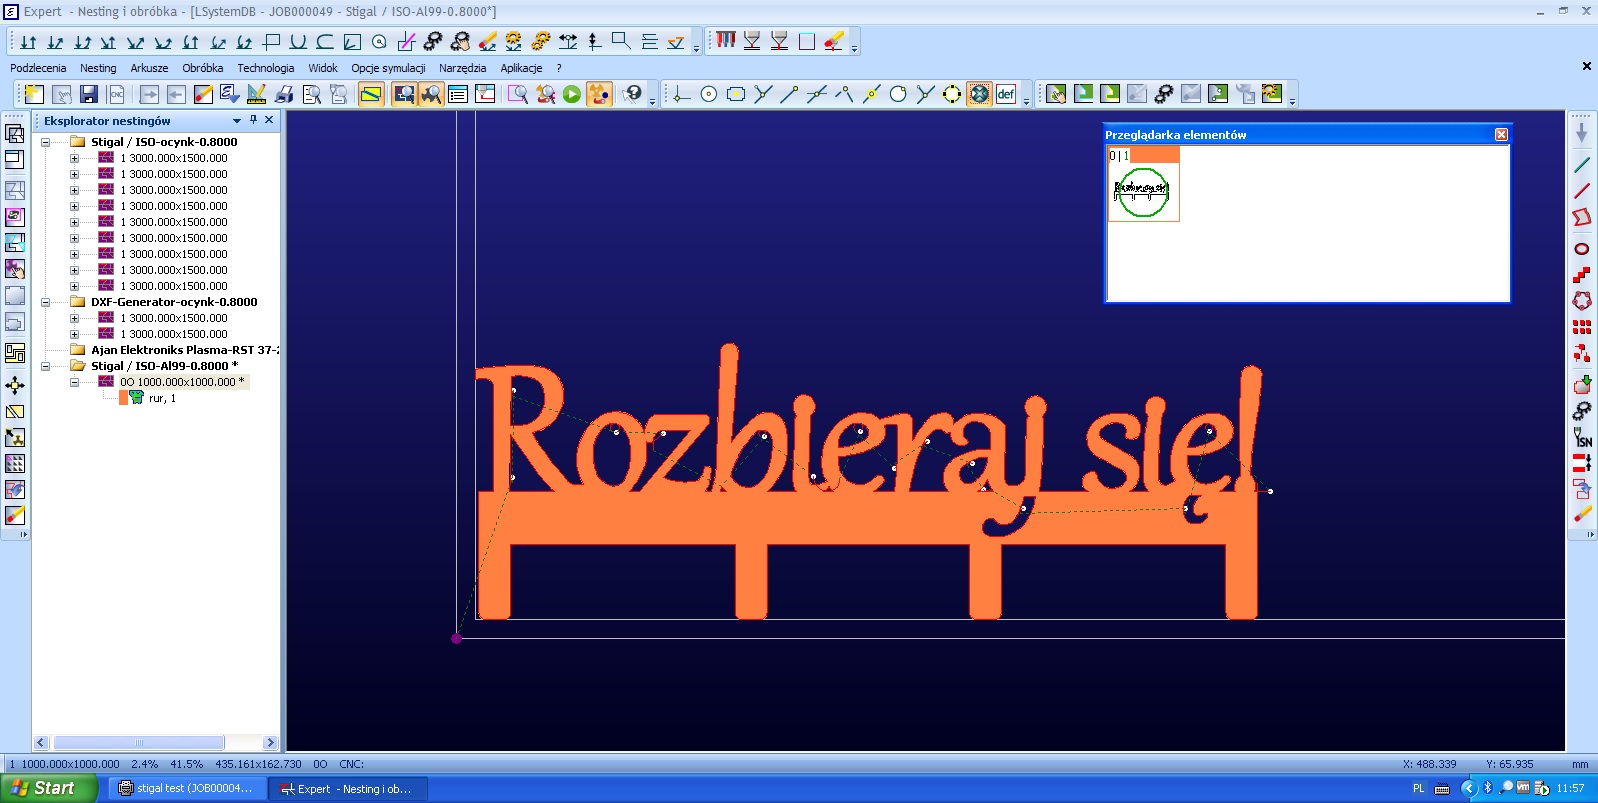Click the double gears icon in top toolbar
Image resolution: width=1598 pixels, height=803 pixels.
pyautogui.click(x=433, y=41)
